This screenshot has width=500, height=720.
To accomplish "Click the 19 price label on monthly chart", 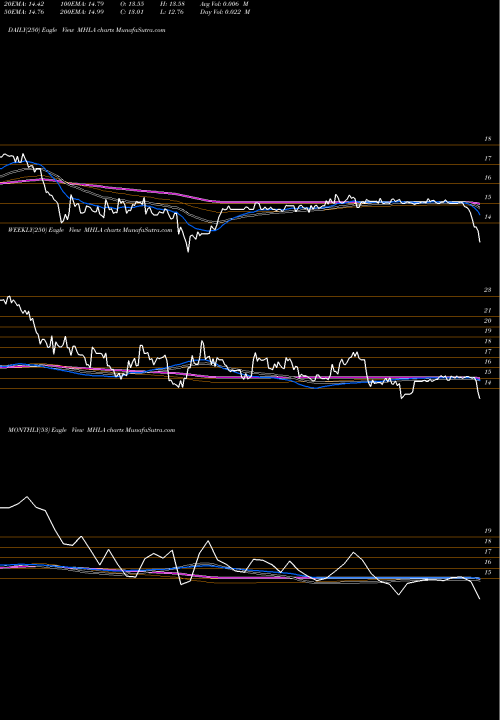I will (488, 531).
